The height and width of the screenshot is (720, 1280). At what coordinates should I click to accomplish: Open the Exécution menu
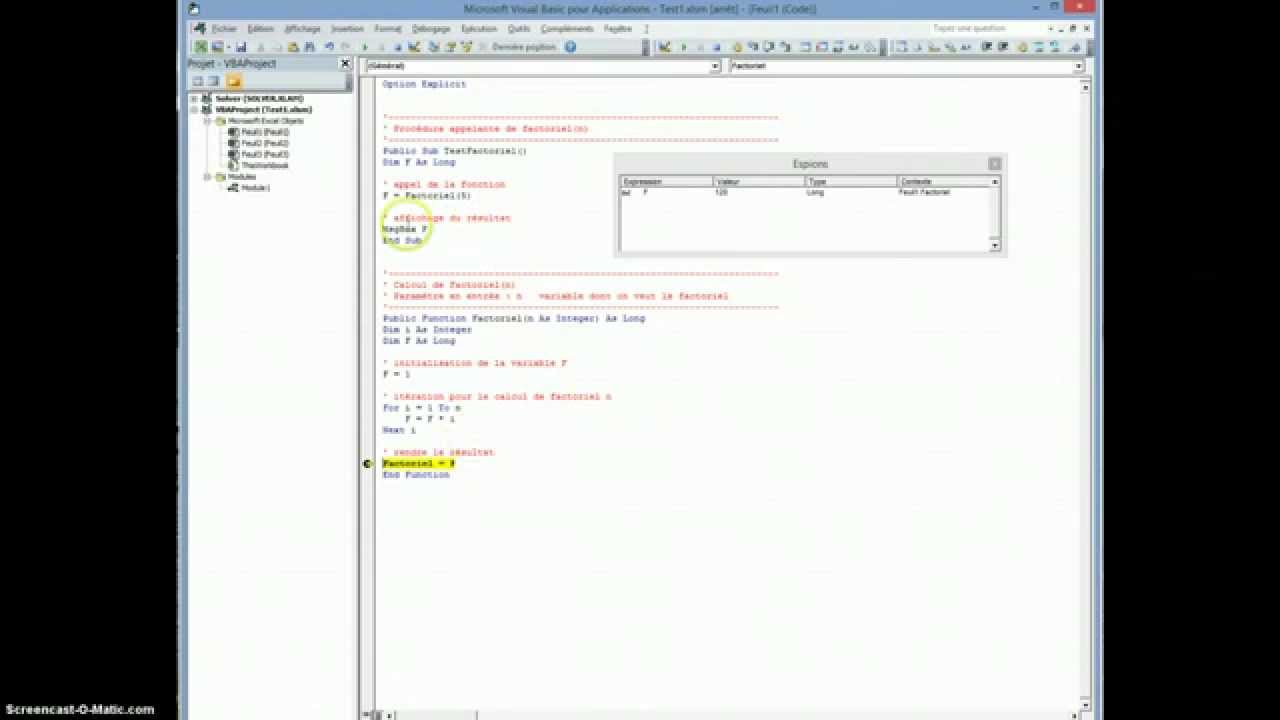click(x=479, y=29)
